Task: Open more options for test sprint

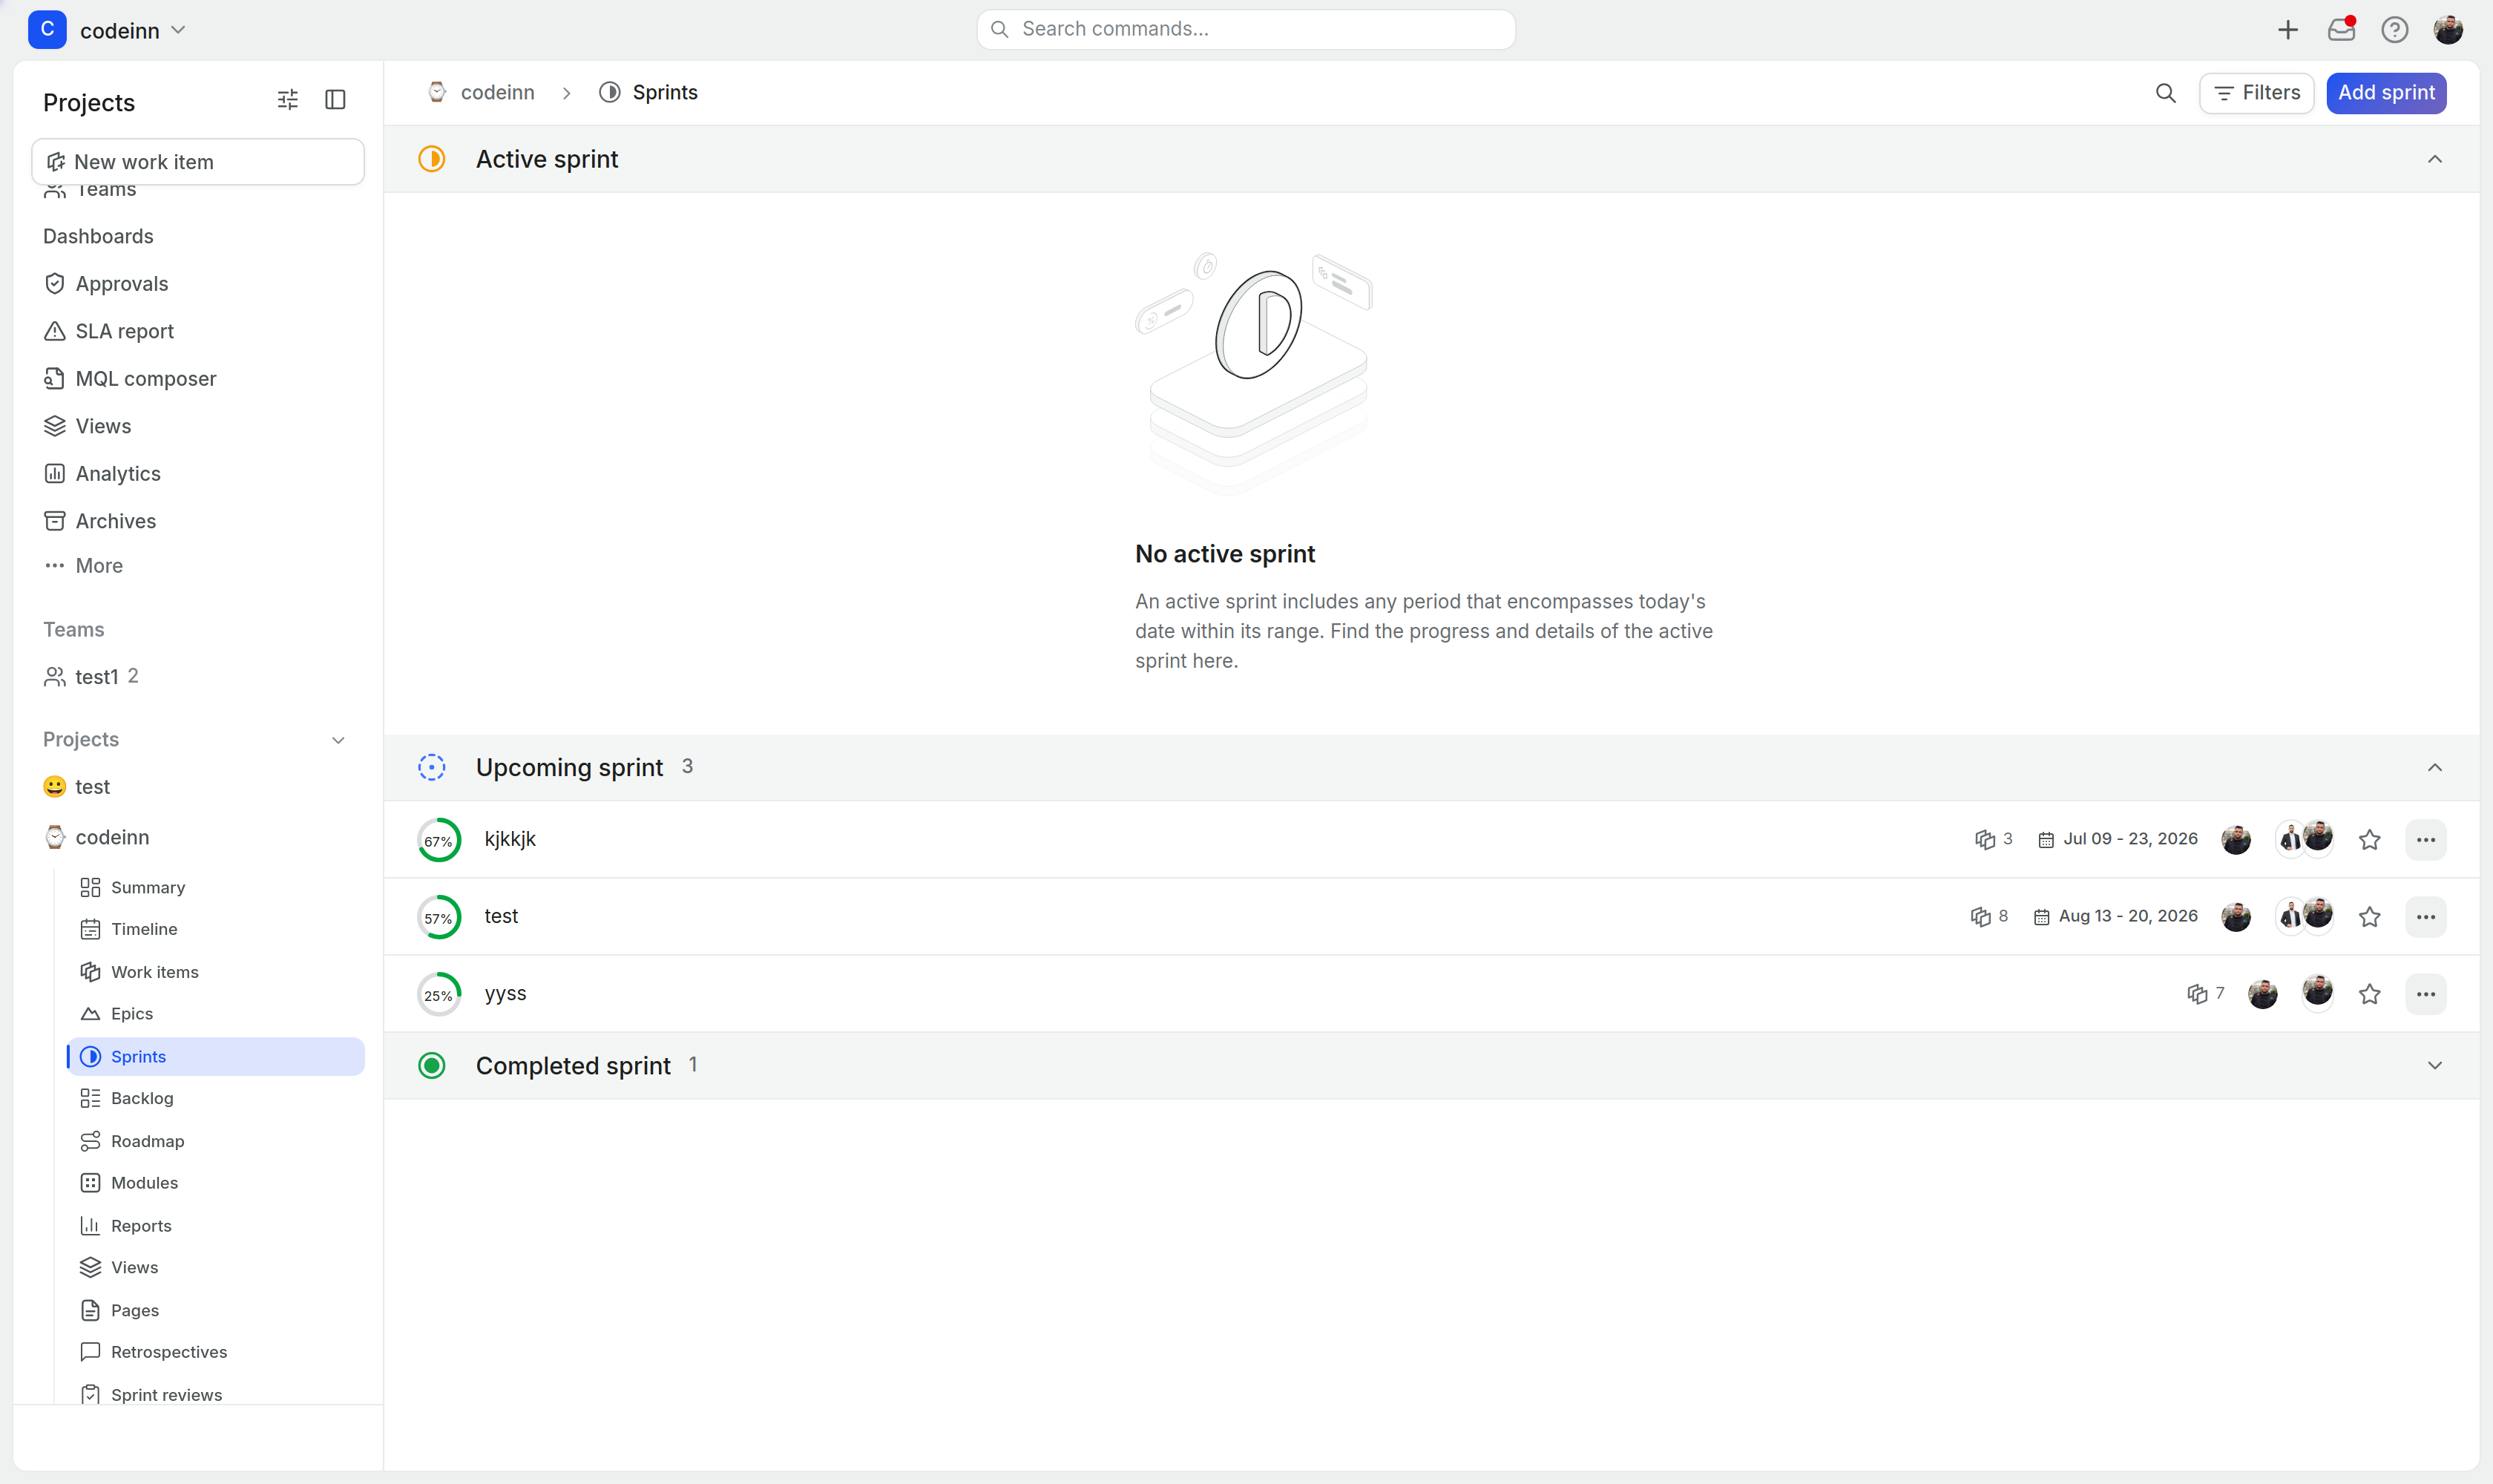Action: pos(2425,917)
